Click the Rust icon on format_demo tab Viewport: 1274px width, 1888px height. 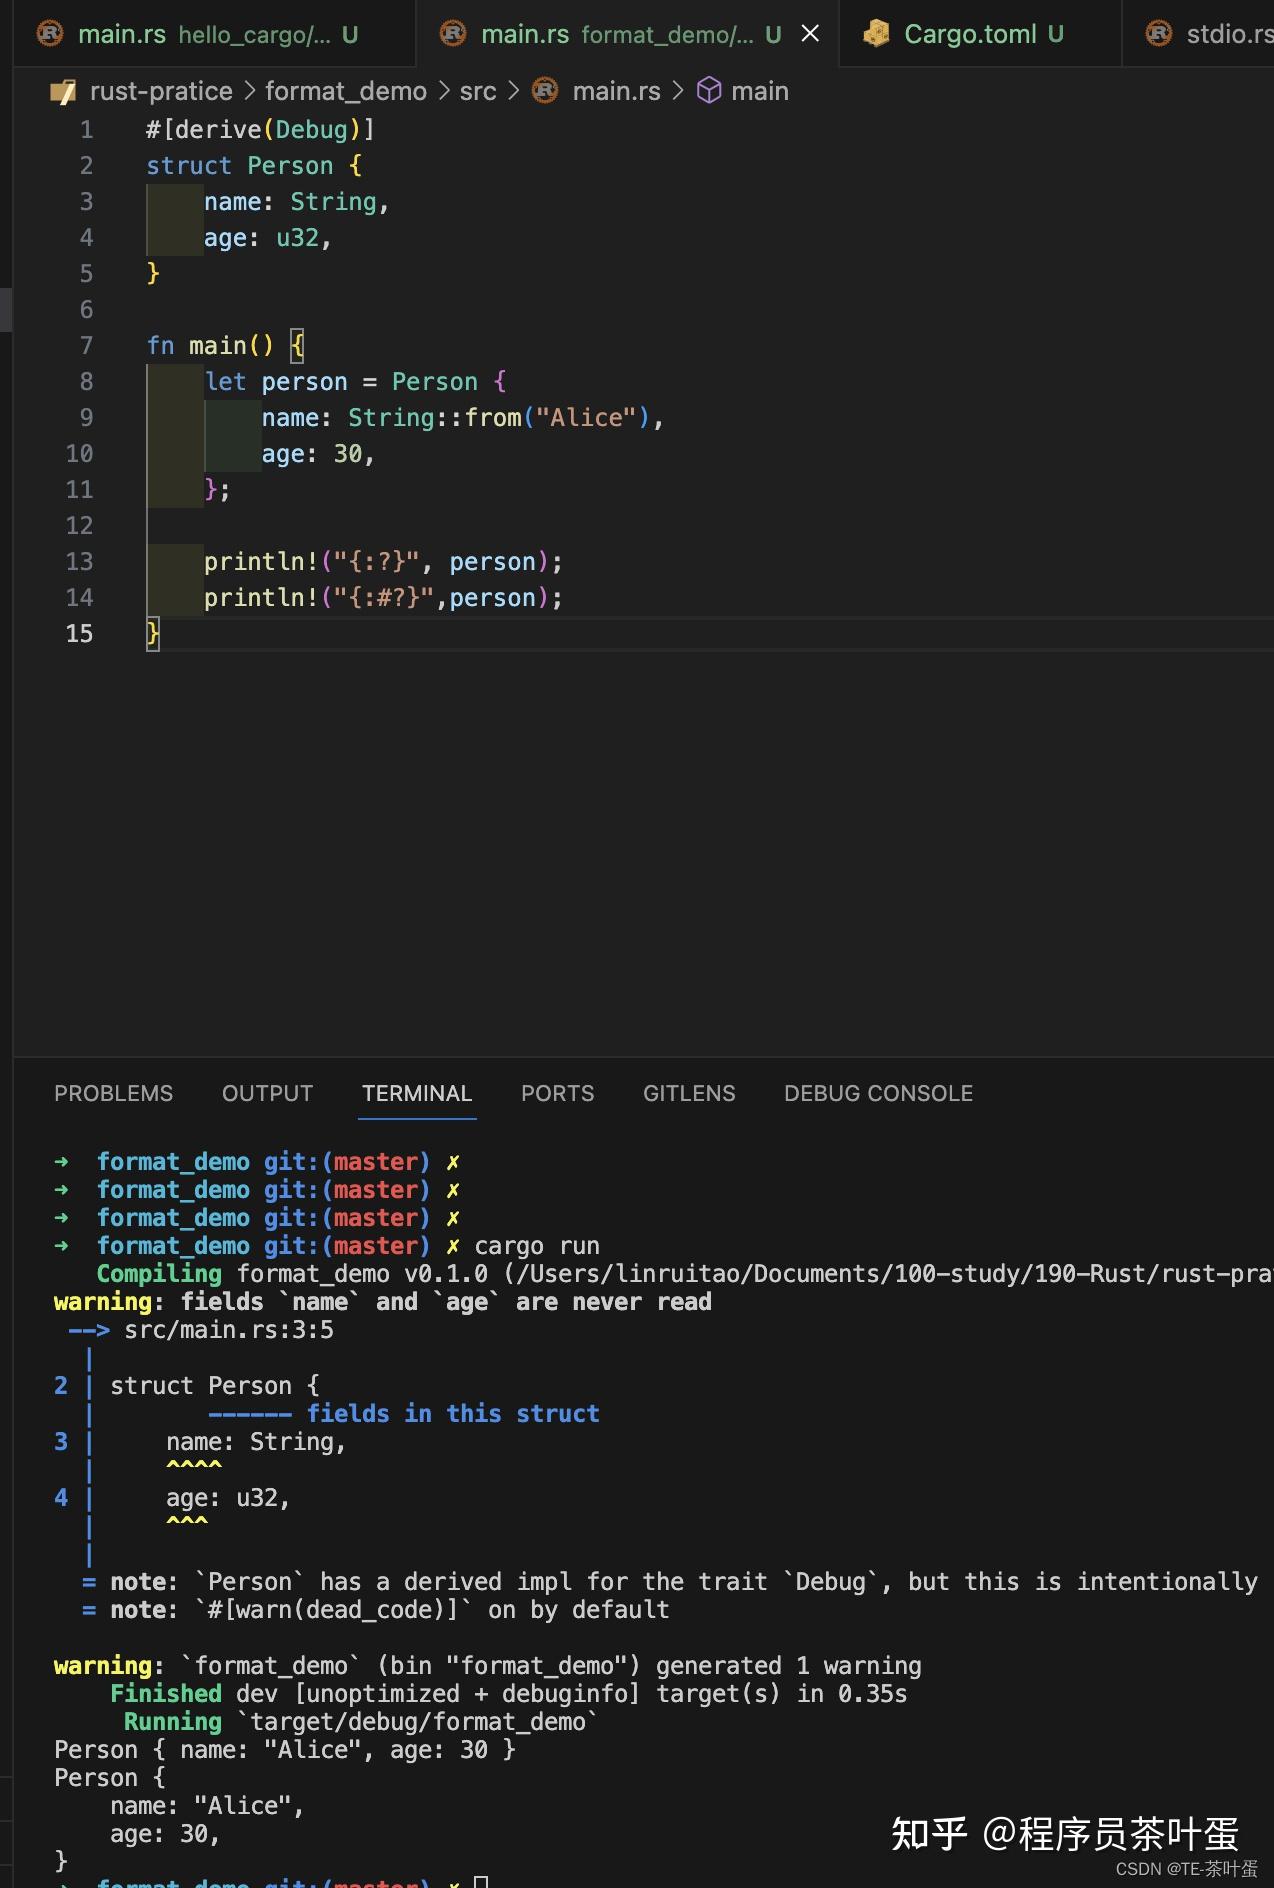click(x=453, y=34)
